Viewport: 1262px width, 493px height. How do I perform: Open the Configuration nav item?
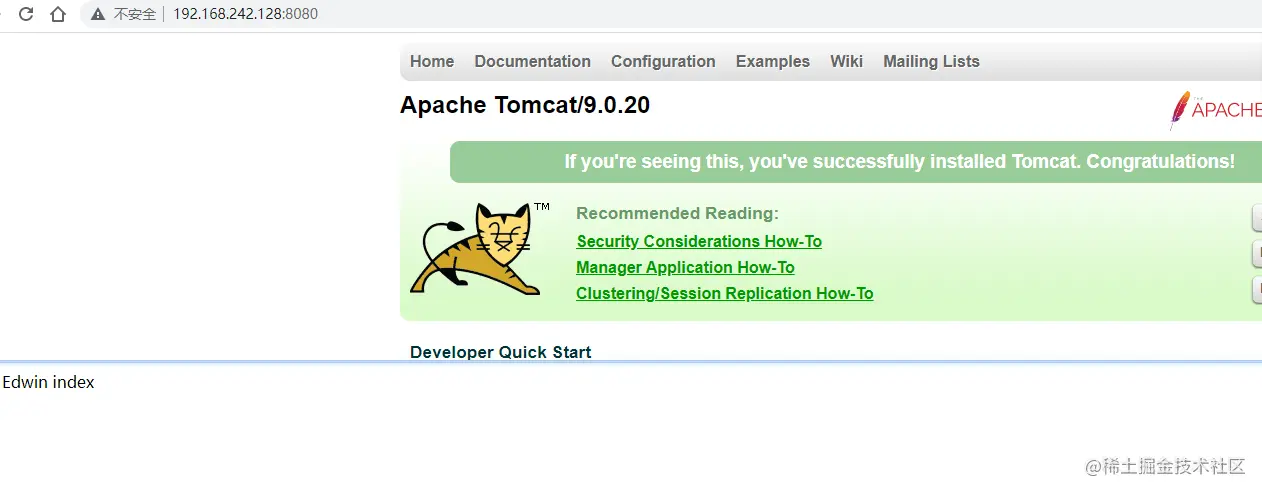[x=663, y=61]
